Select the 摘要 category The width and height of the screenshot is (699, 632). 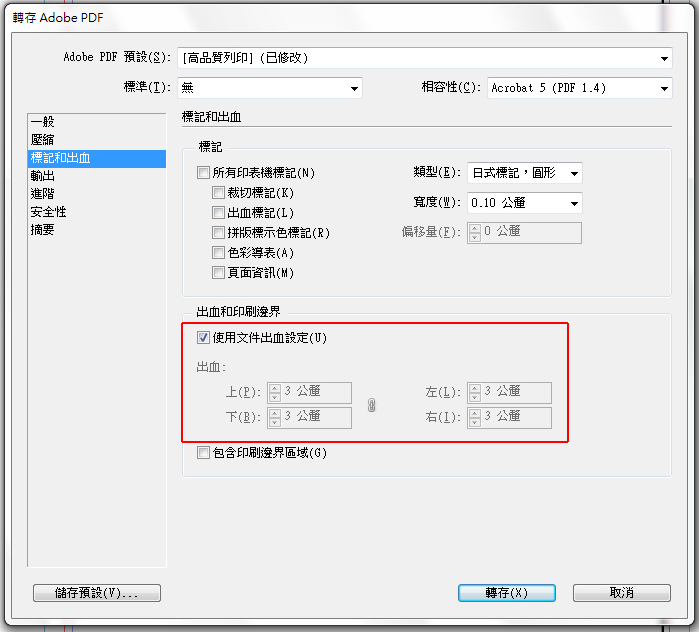point(97,230)
